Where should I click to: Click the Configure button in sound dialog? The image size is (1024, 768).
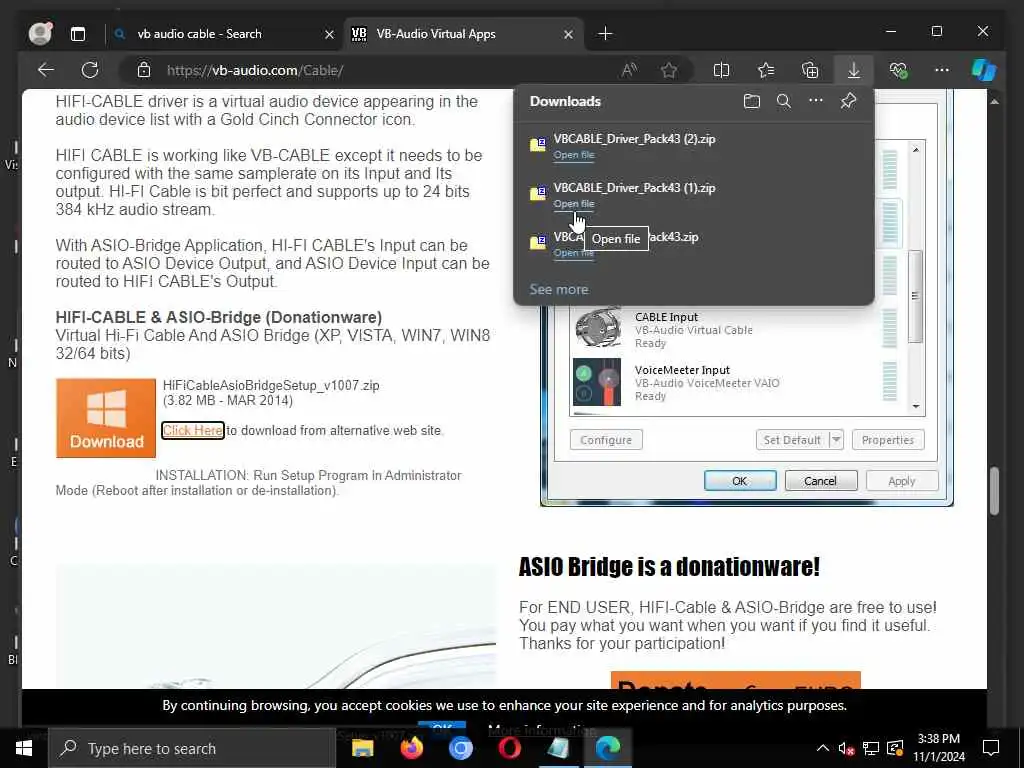[606, 440]
